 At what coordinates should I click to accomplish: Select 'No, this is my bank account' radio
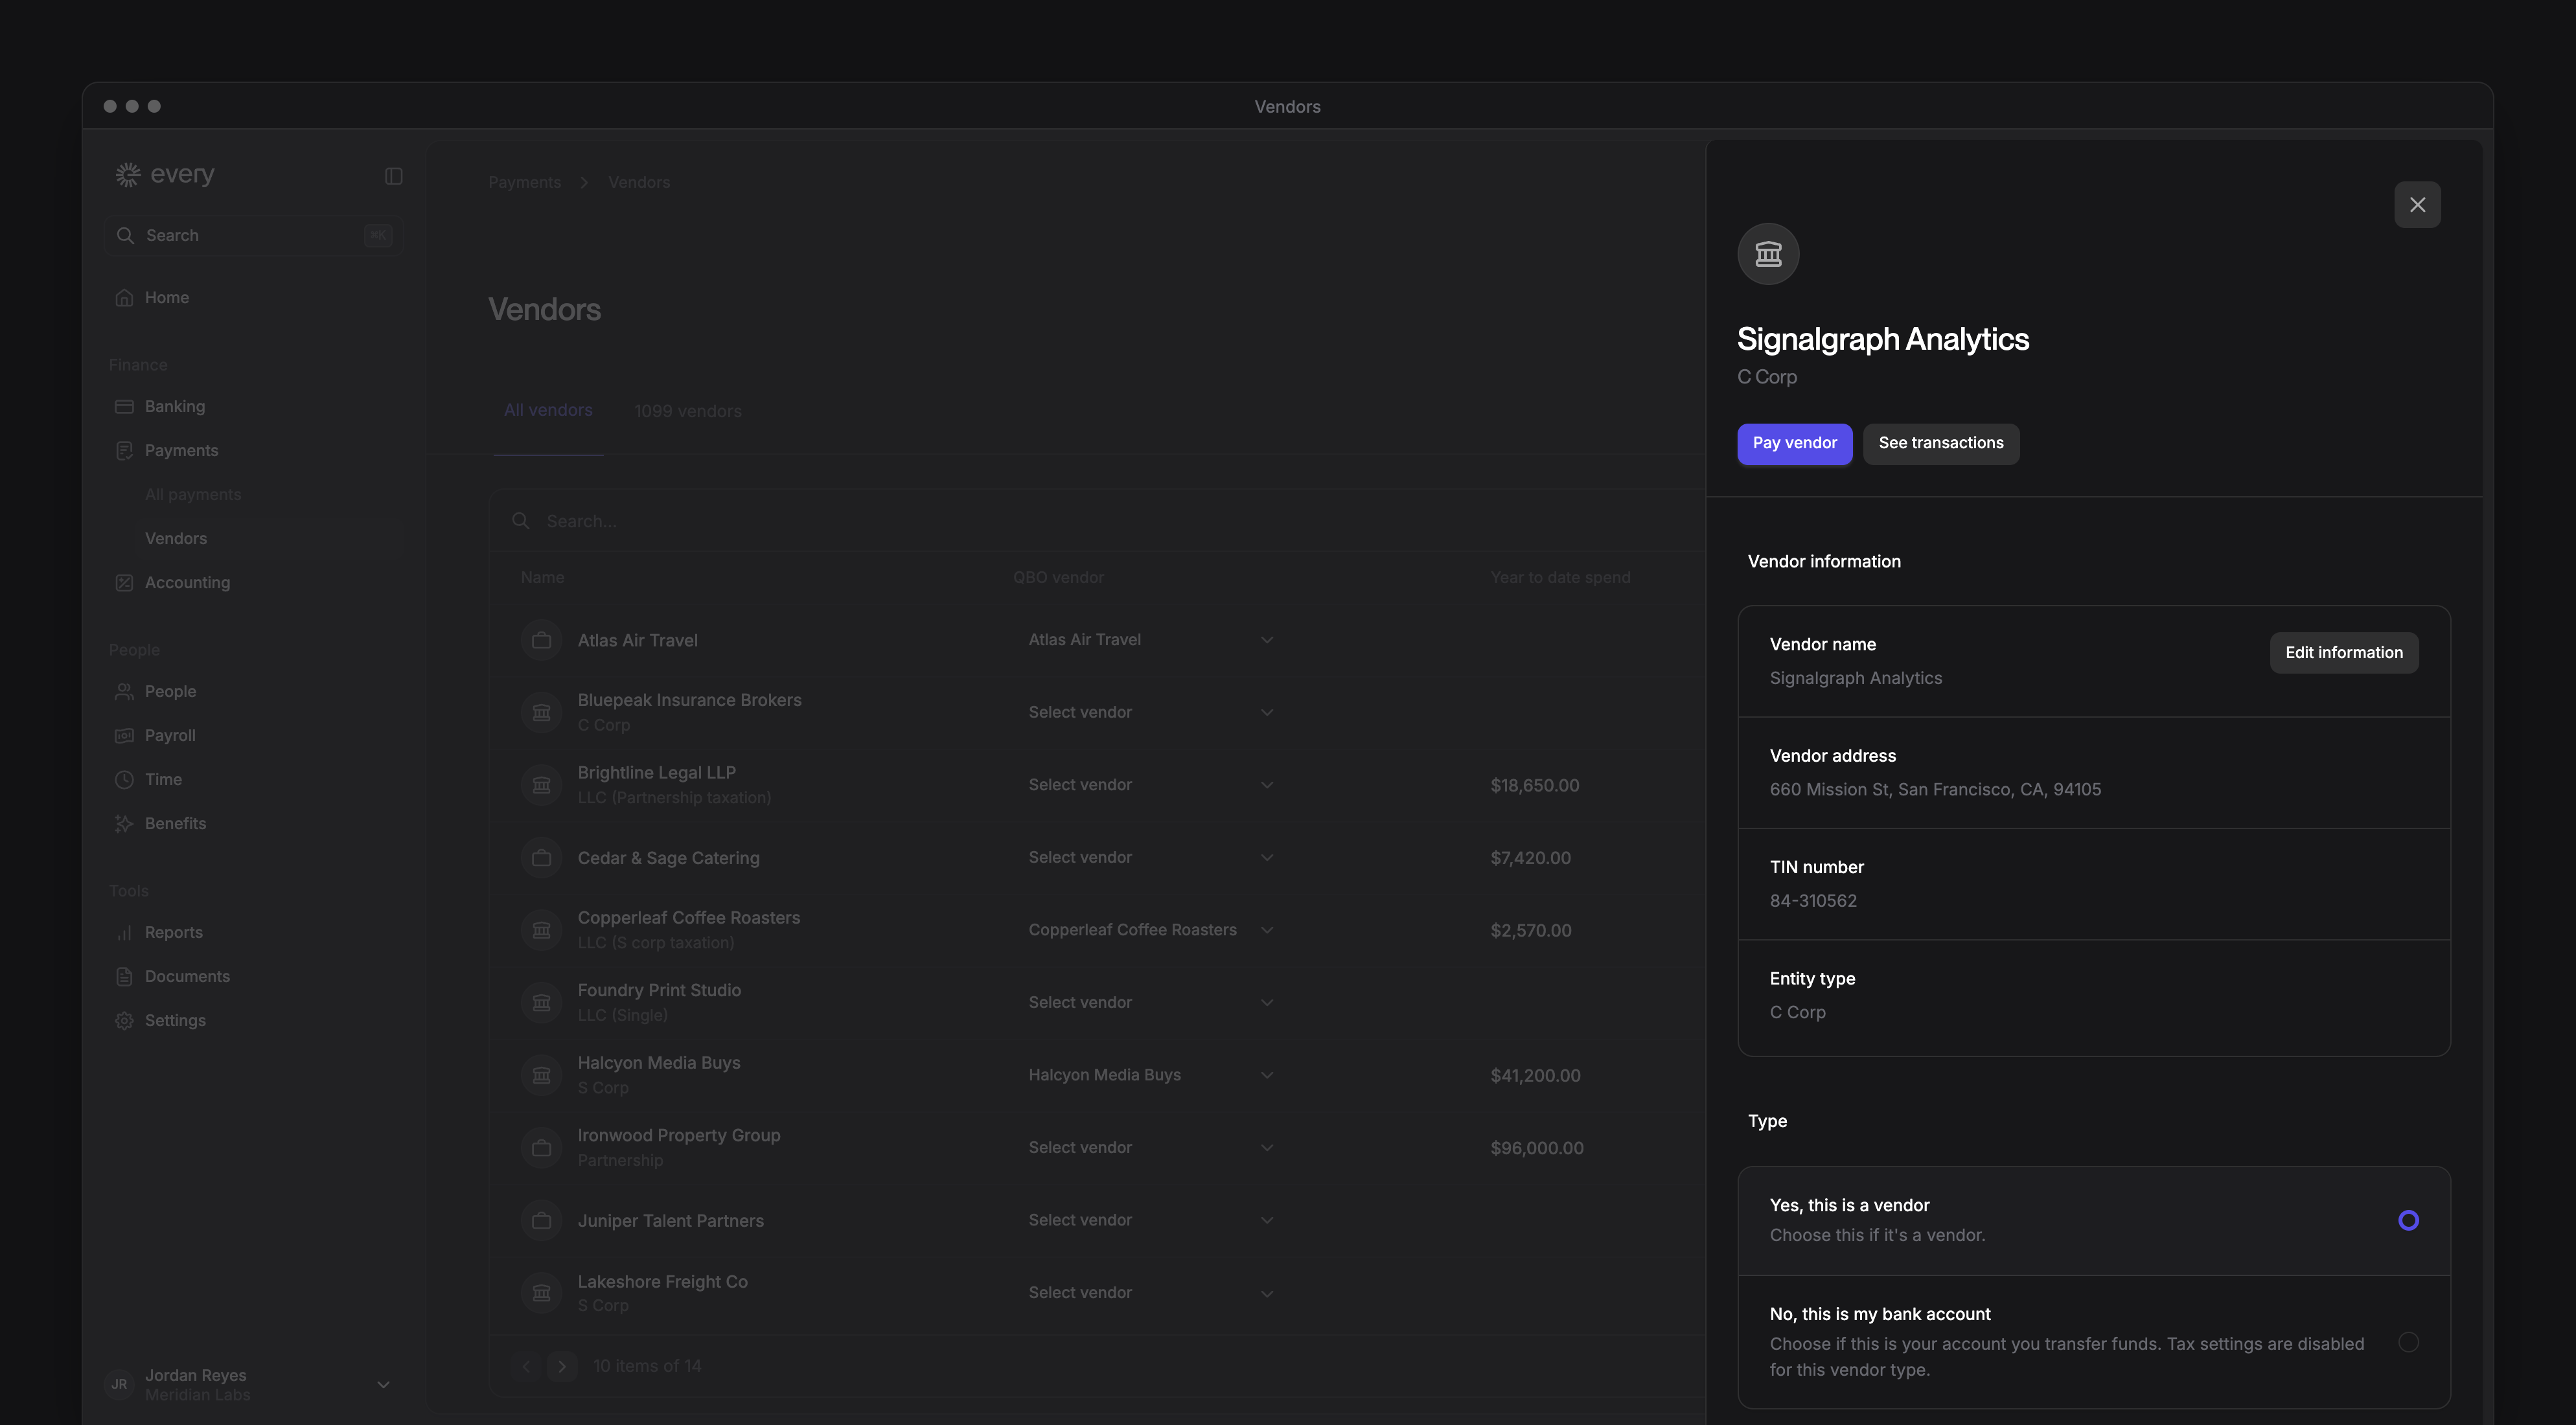2408,1342
